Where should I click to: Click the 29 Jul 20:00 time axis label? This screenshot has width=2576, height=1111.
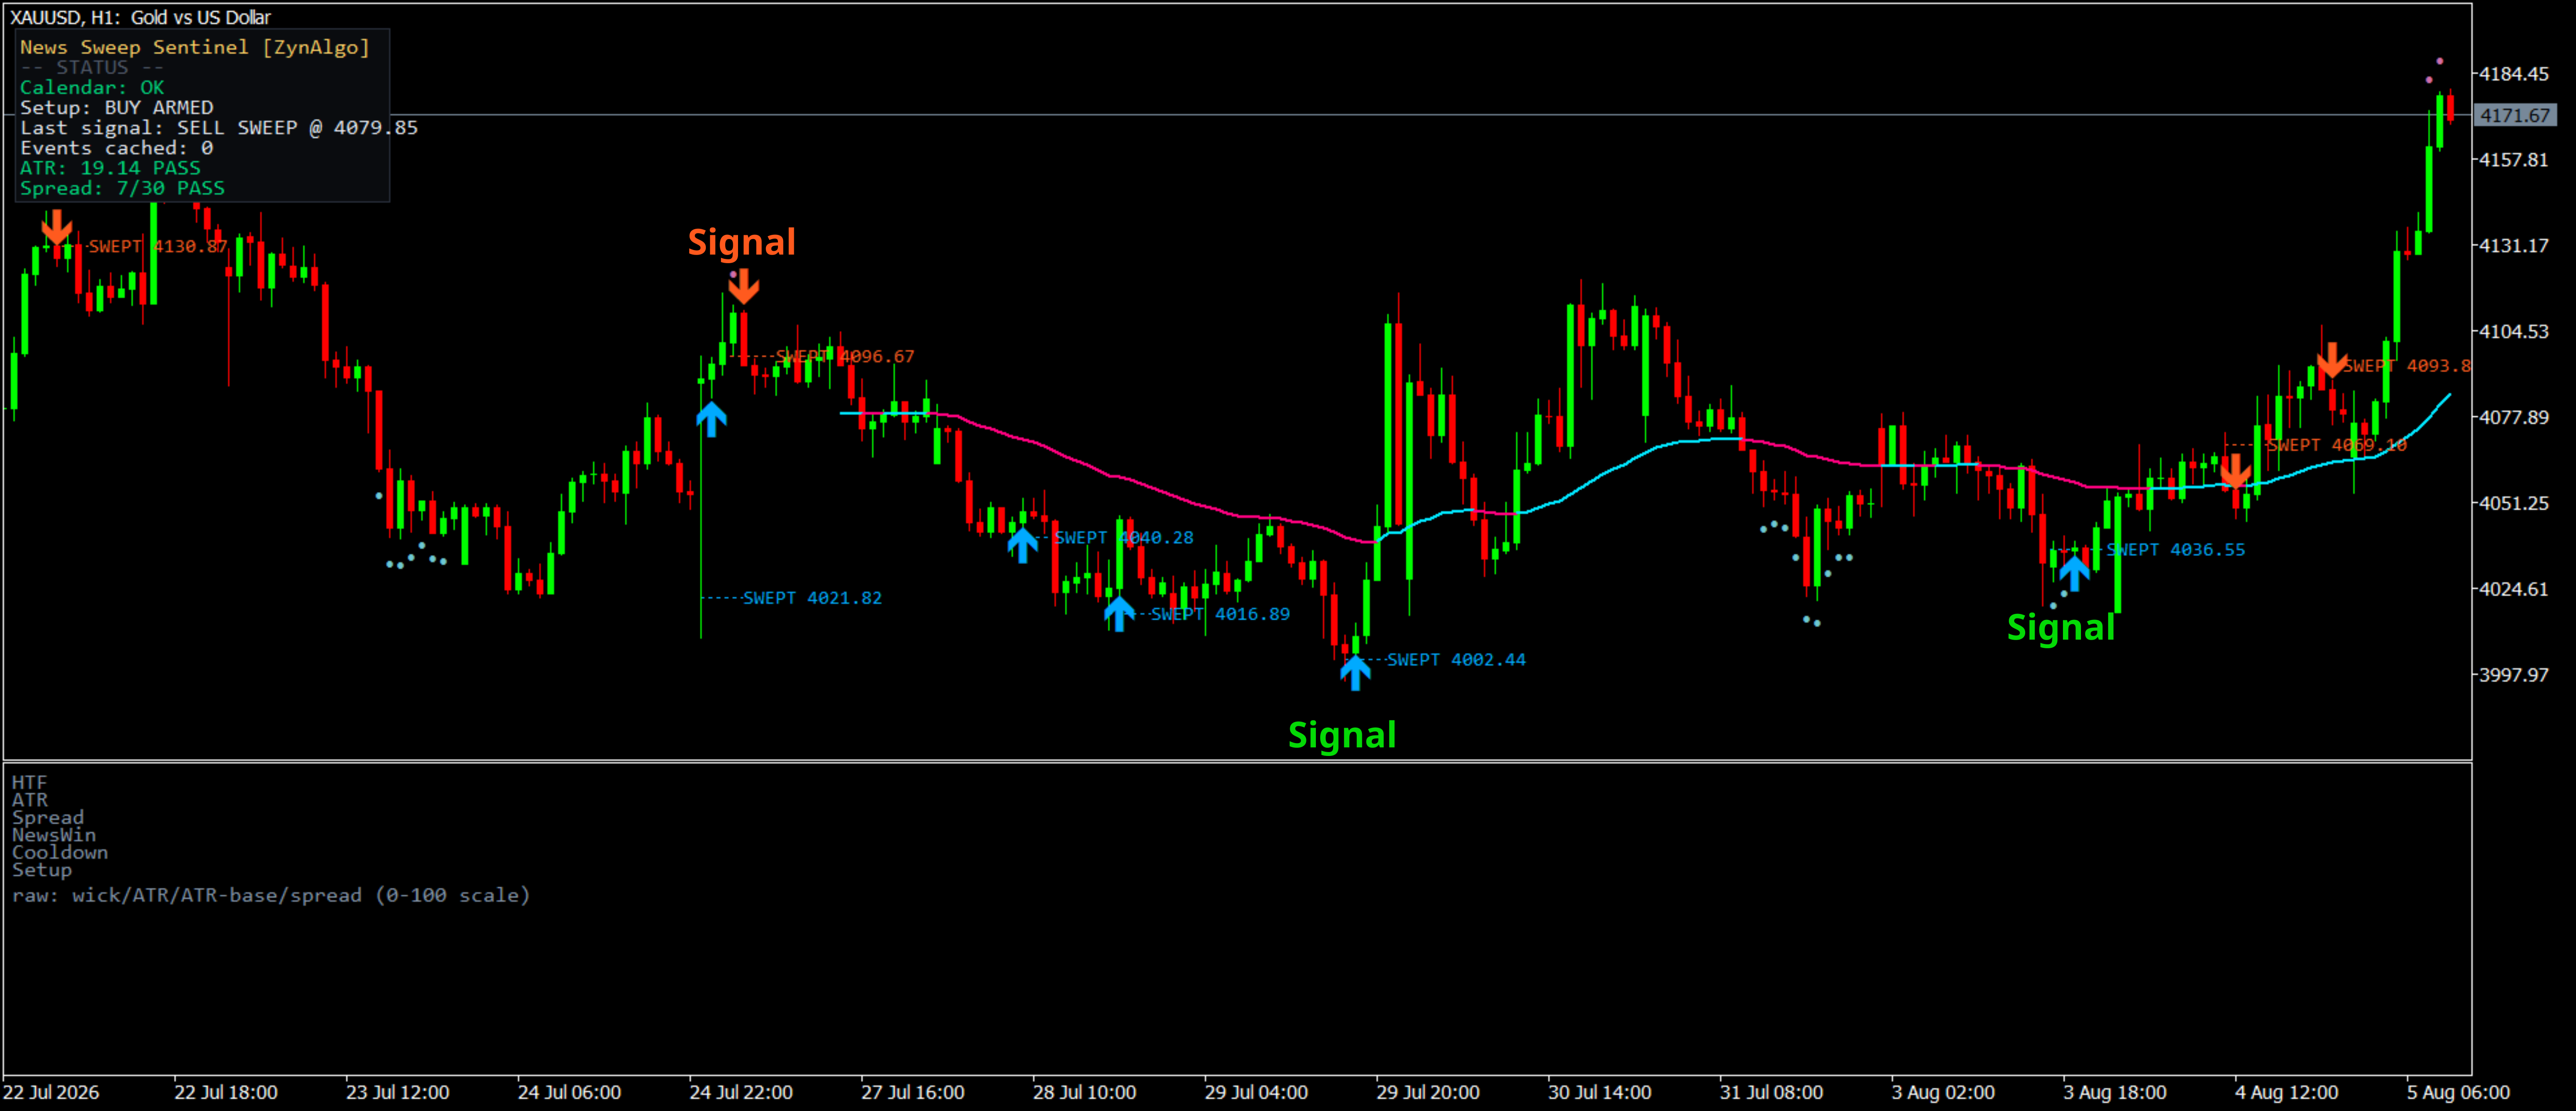pyautogui.click(x=1428, y=1092)
